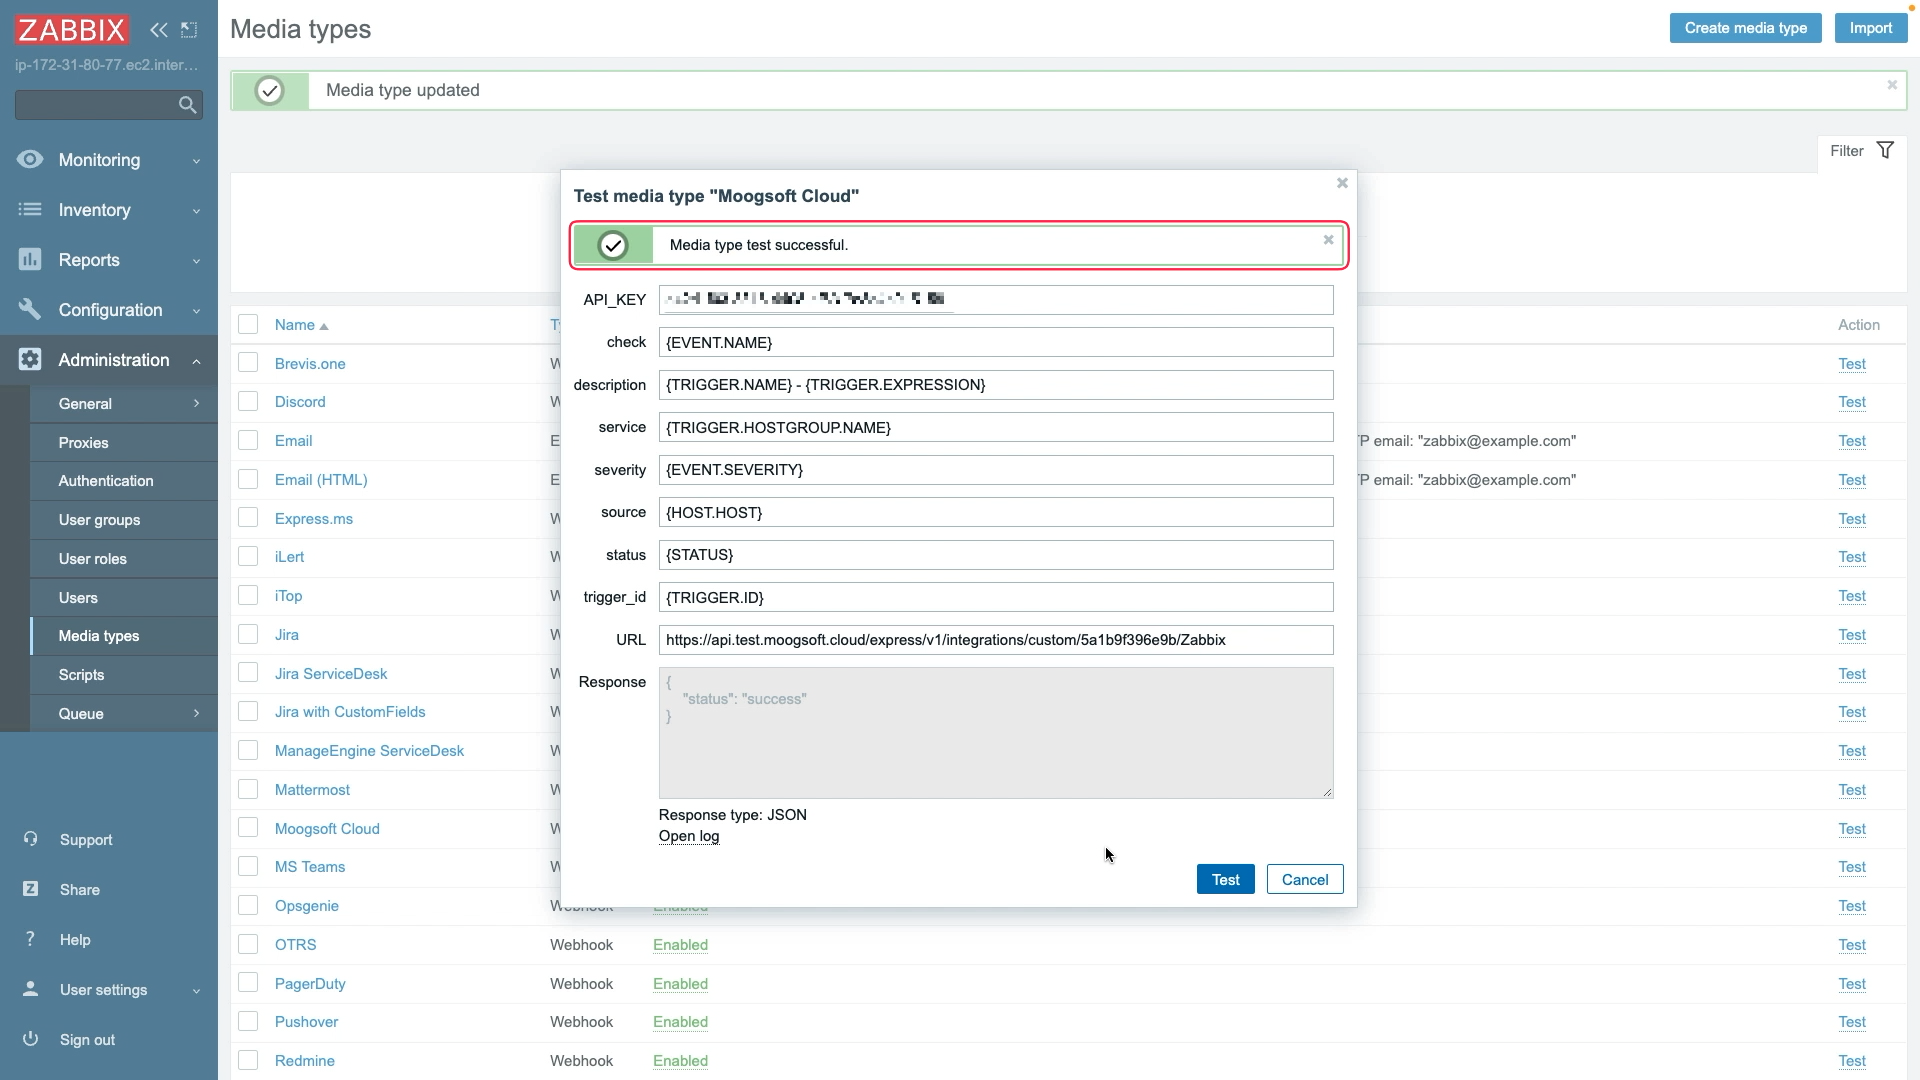Open the User roles menu item
This screenshot has width=1920, height=1080.
pyautogui.click(x=124, y=559)
